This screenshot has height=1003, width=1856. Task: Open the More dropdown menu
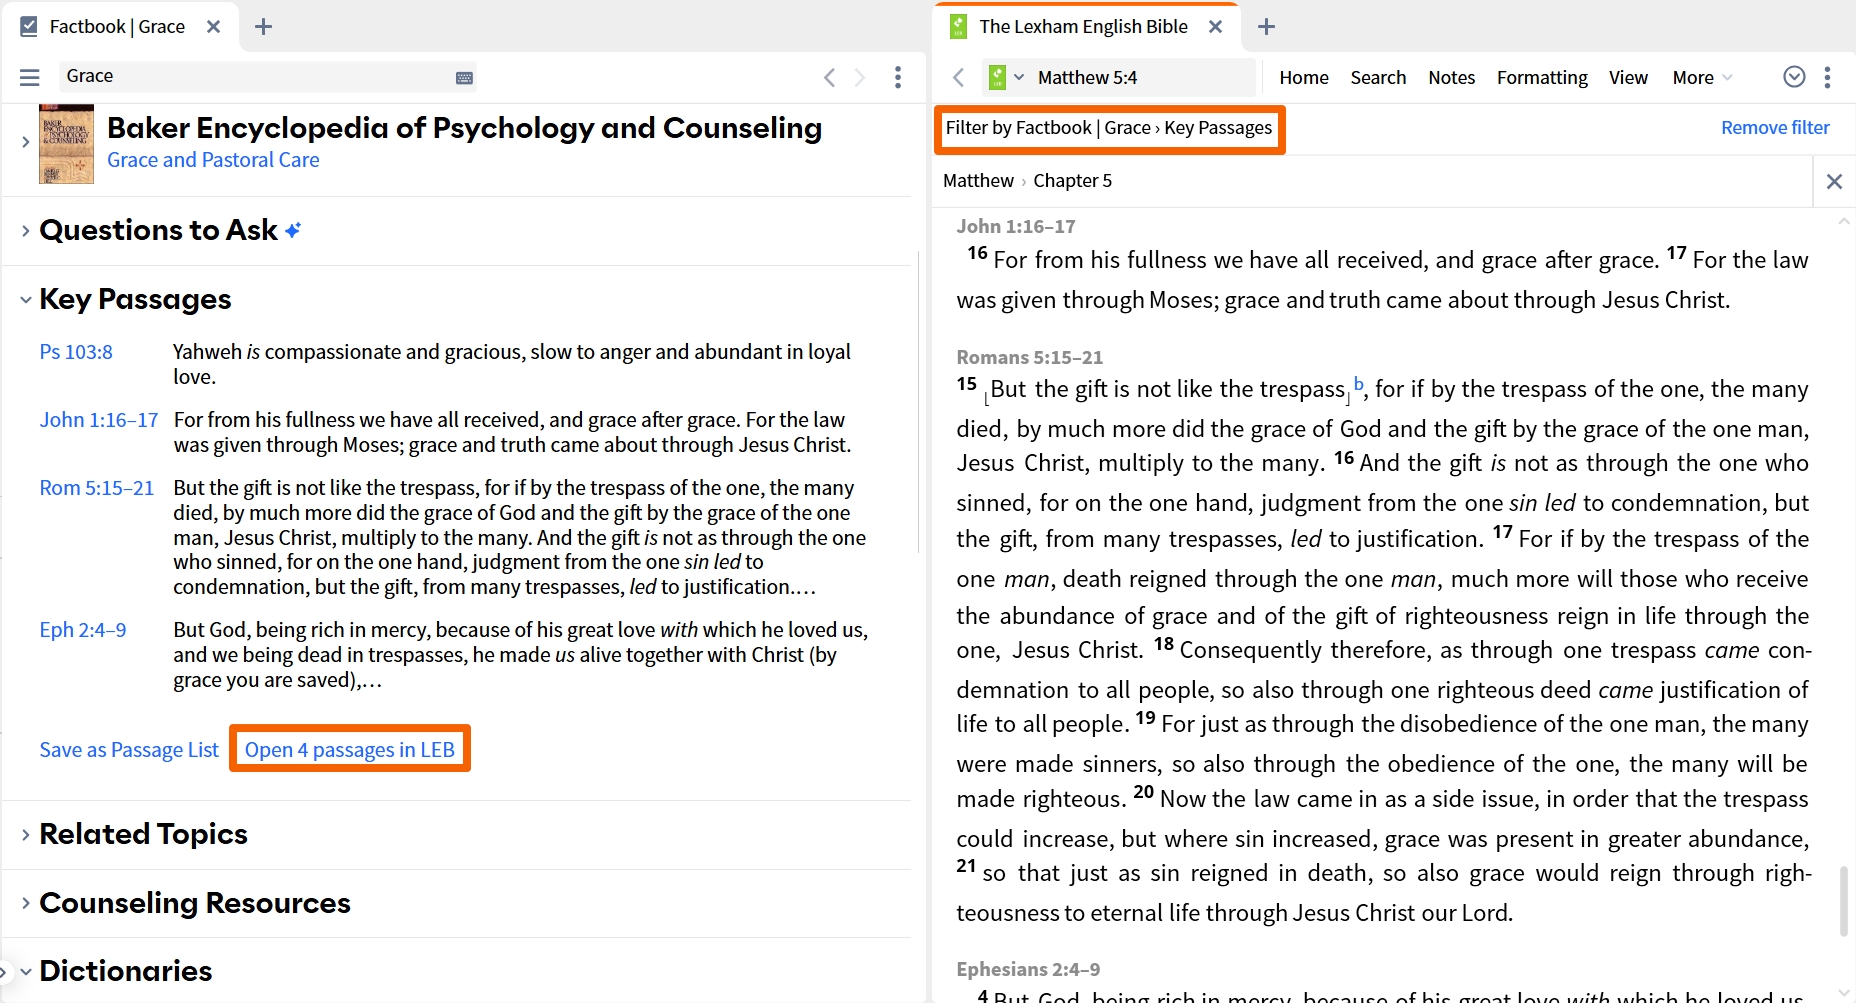pyautogui.click(x=1702, y=77)
